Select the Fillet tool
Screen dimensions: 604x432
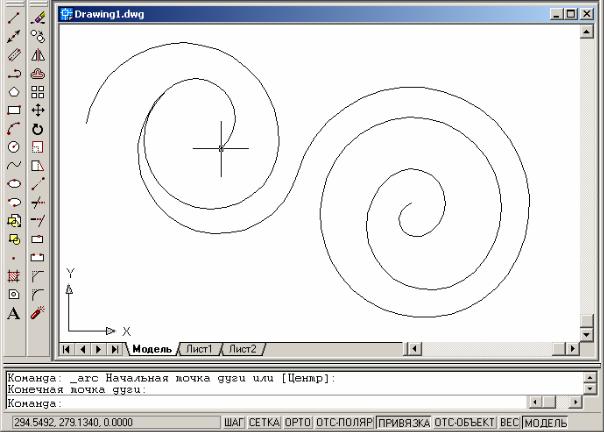click(38, 295)
